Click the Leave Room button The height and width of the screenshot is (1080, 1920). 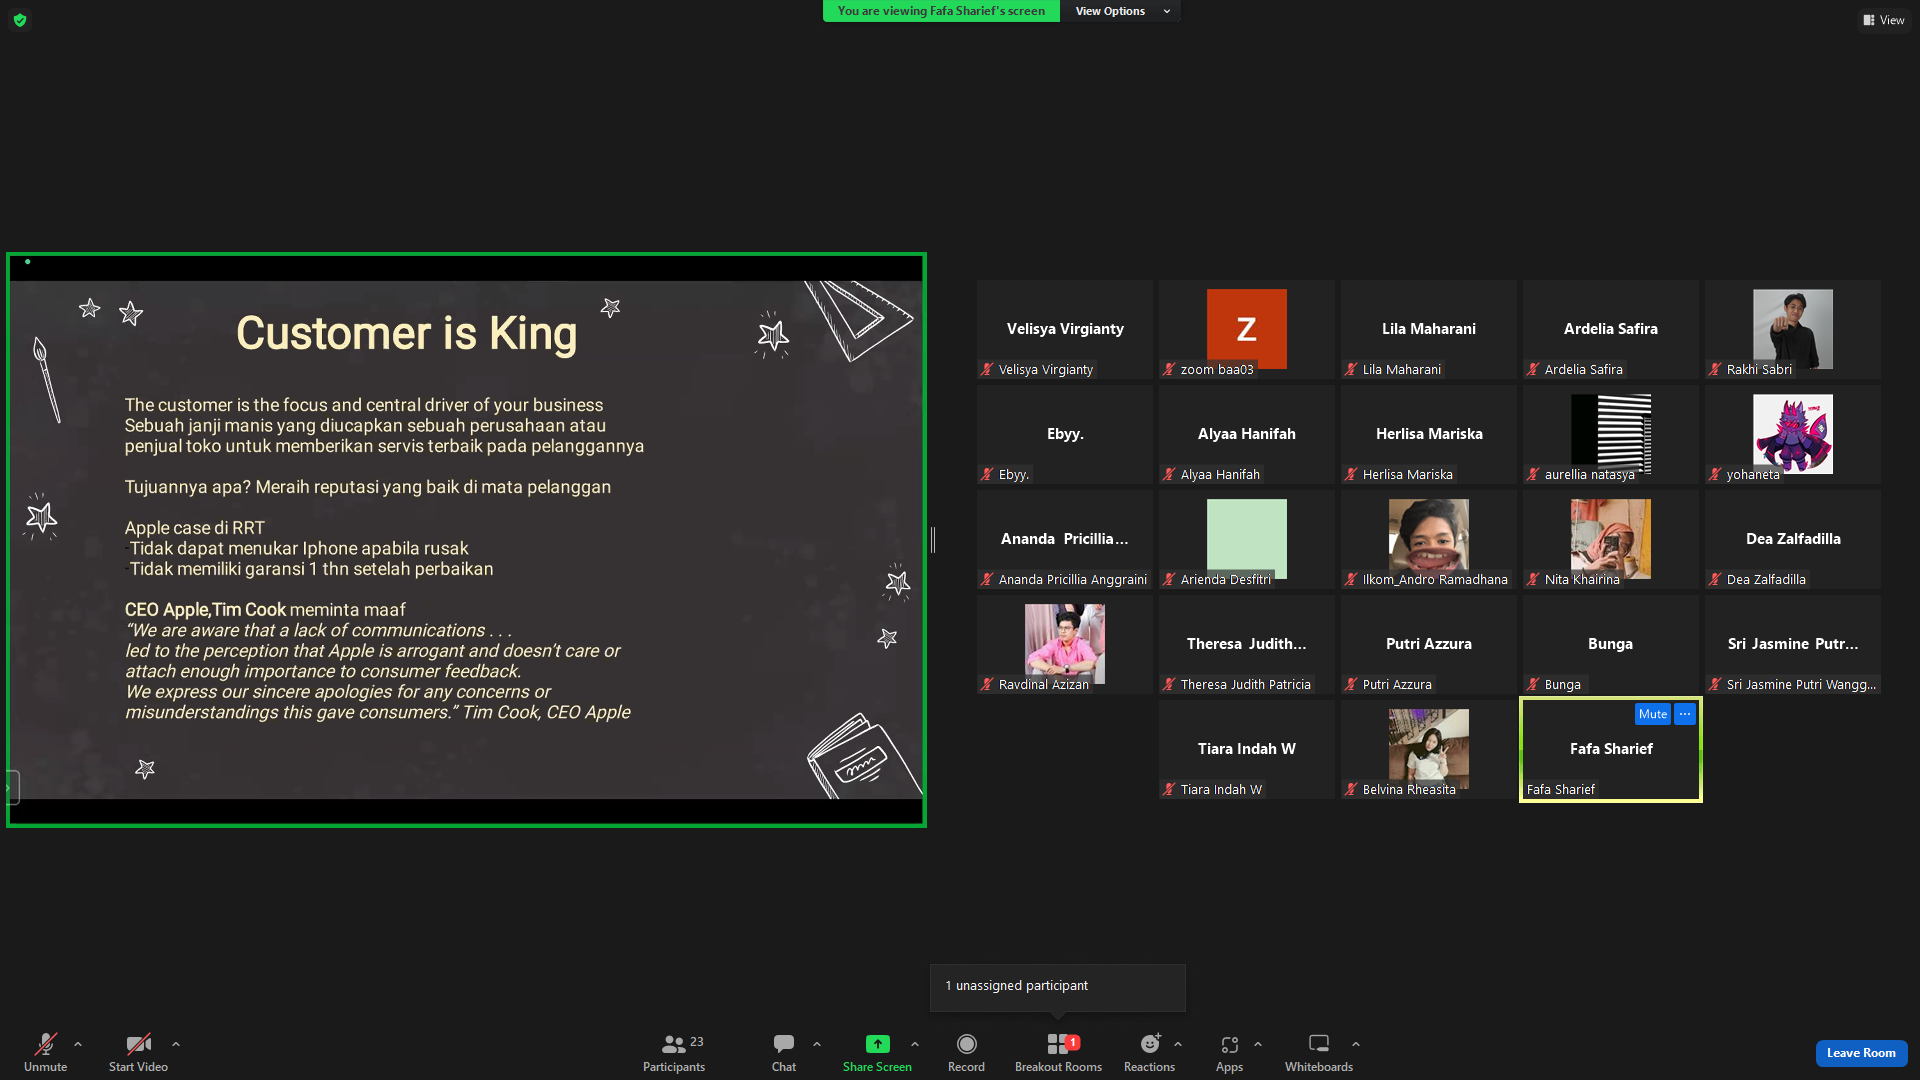(x=1861, y=1053)
